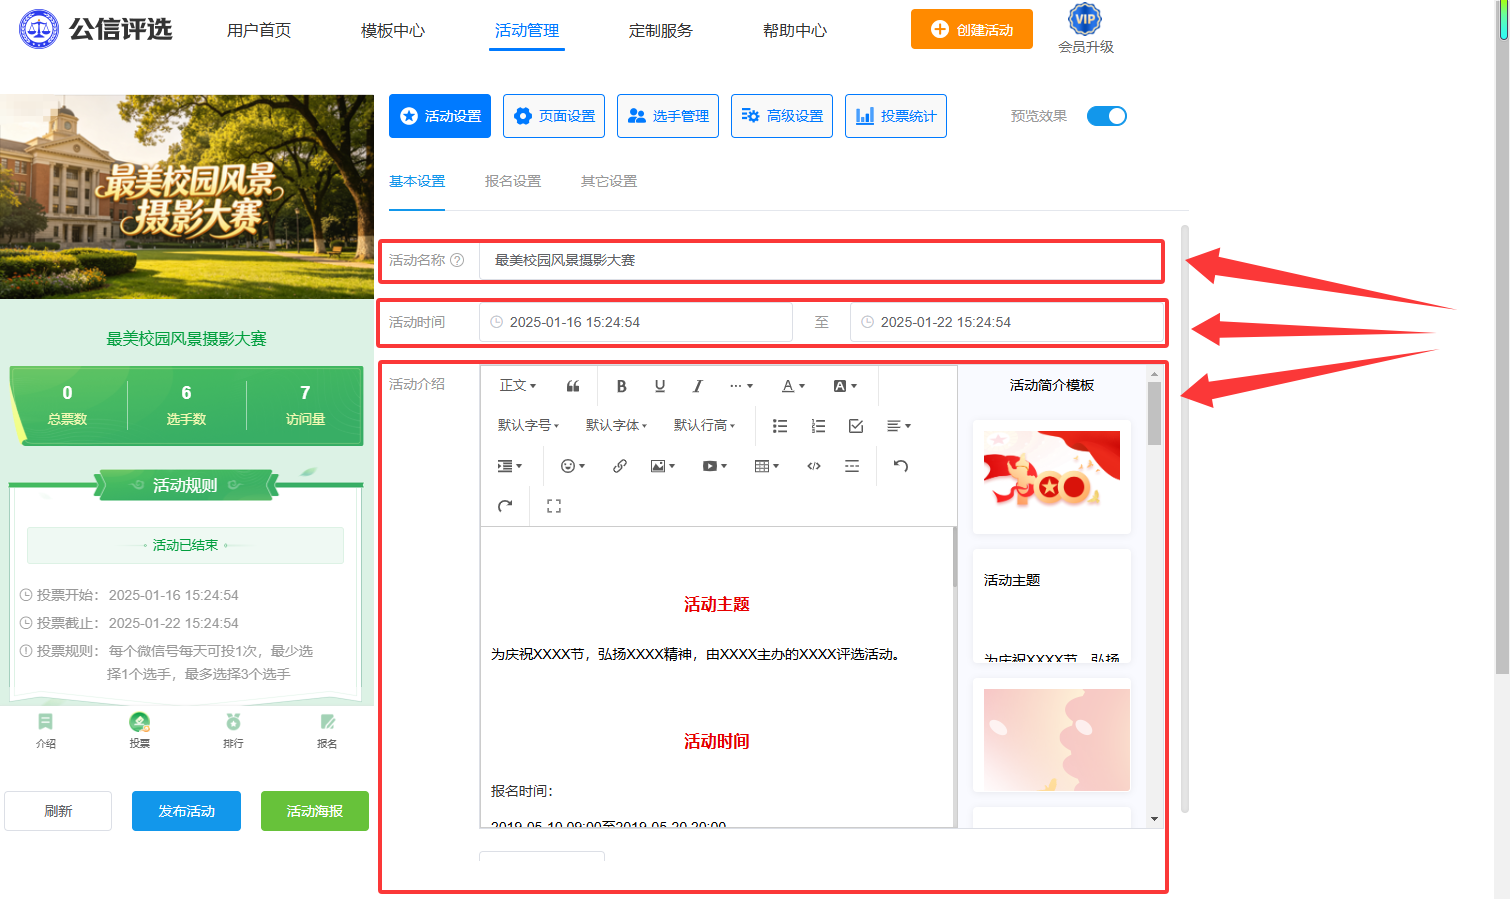
Task: Insert a block quote in editor
Action: tap(573, 386)
